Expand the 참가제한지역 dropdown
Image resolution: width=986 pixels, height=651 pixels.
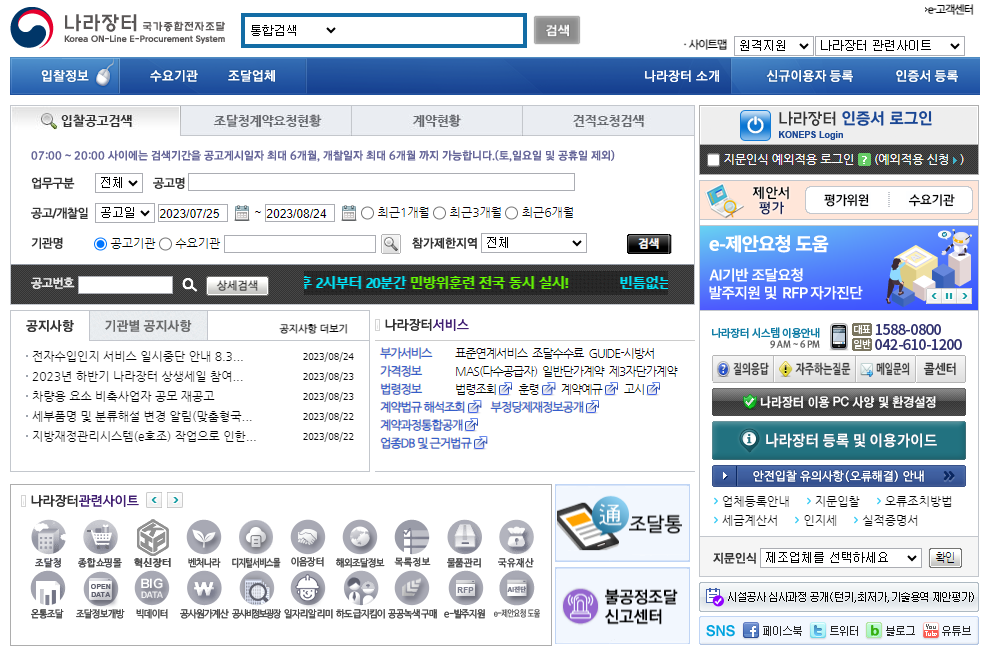pos(534,243)
